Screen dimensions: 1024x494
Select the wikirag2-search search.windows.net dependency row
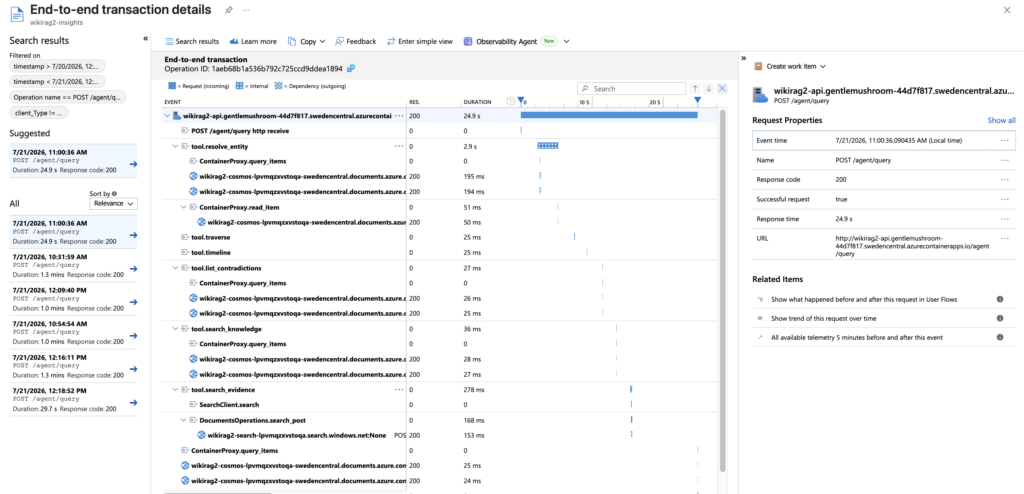pos(441,435)
